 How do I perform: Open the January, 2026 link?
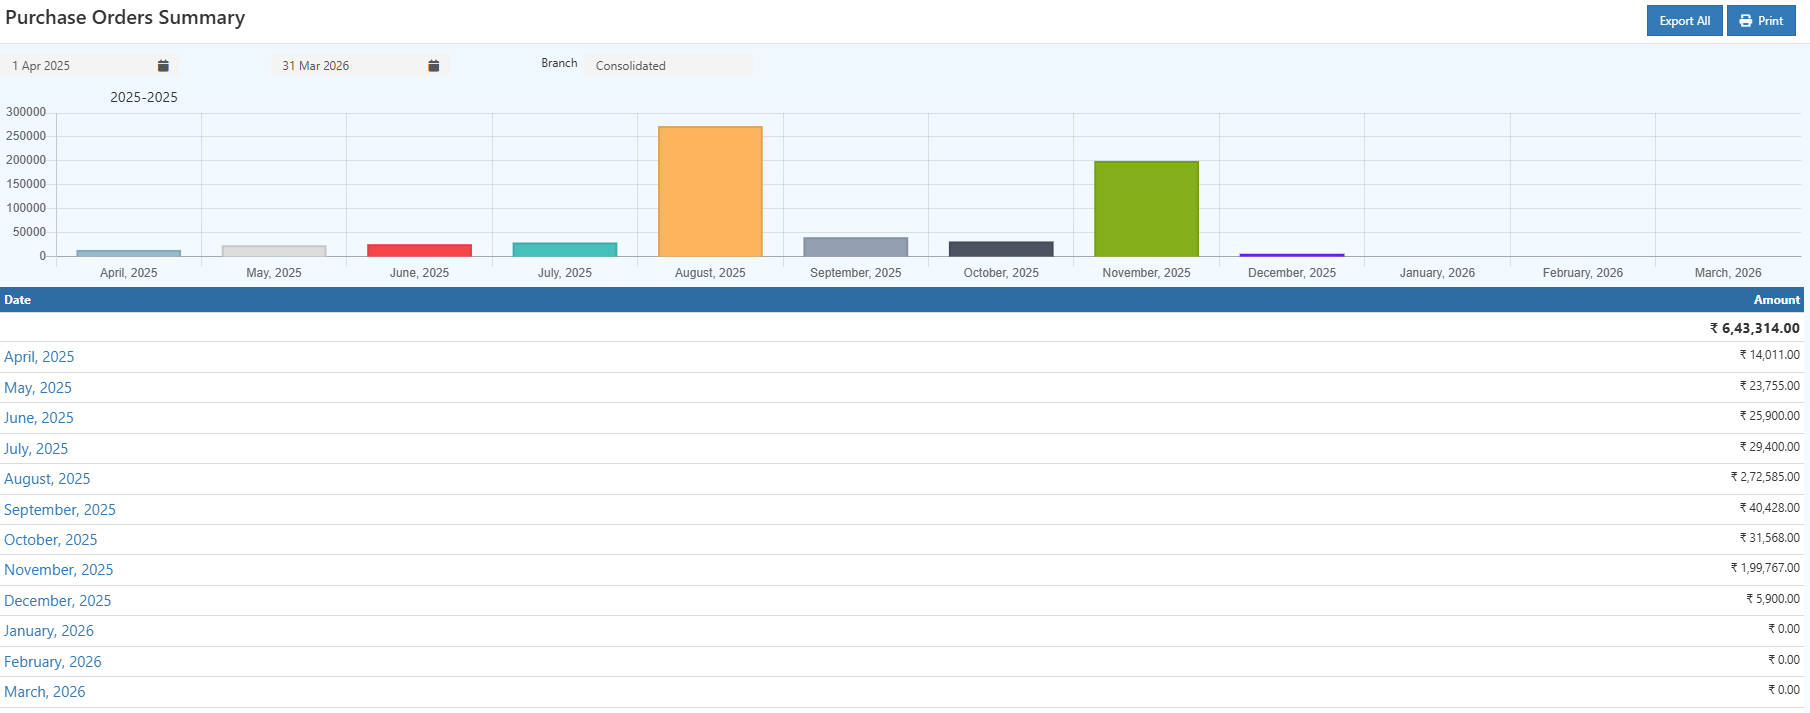coord(49,631)
